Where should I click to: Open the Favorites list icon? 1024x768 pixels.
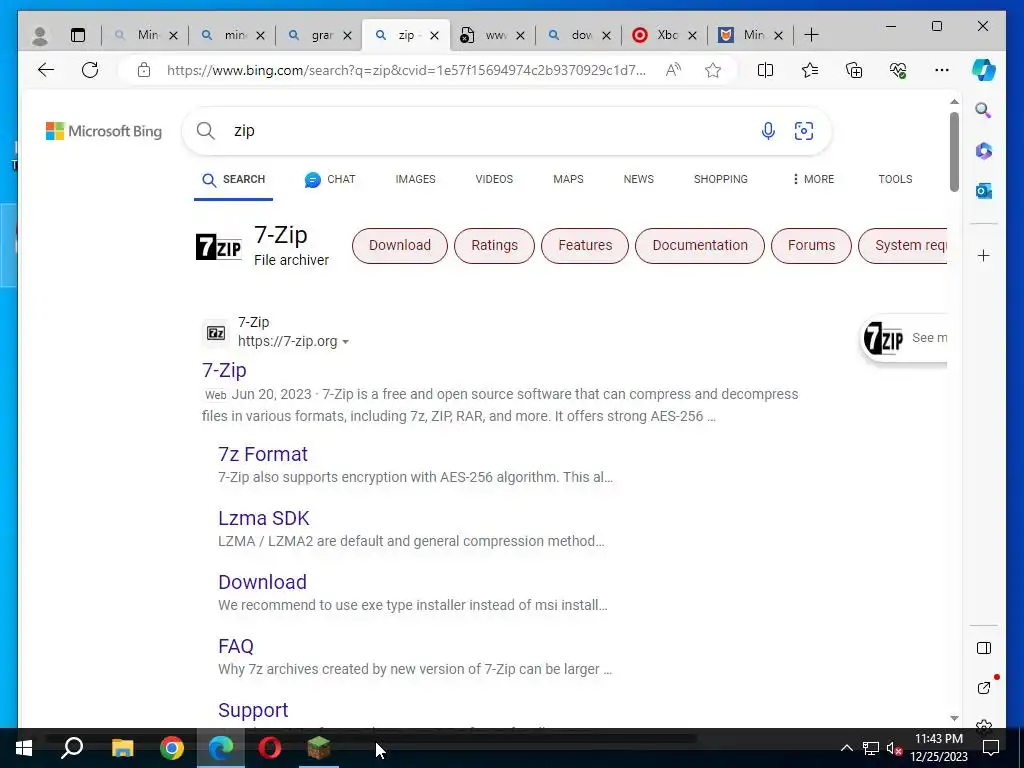810,70
